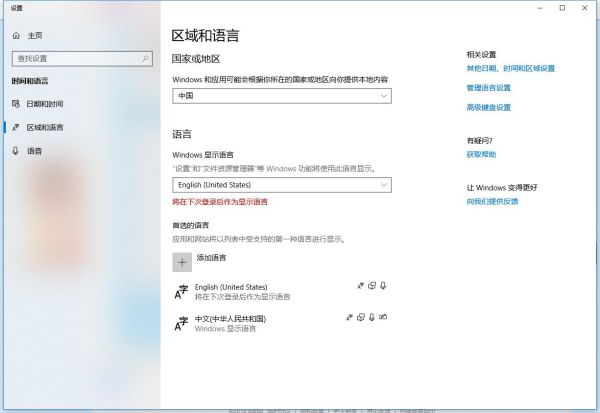Click text-to-speech icon on 中文 row
The height and width of the screenshot is (413, 600).
point(361,317)
